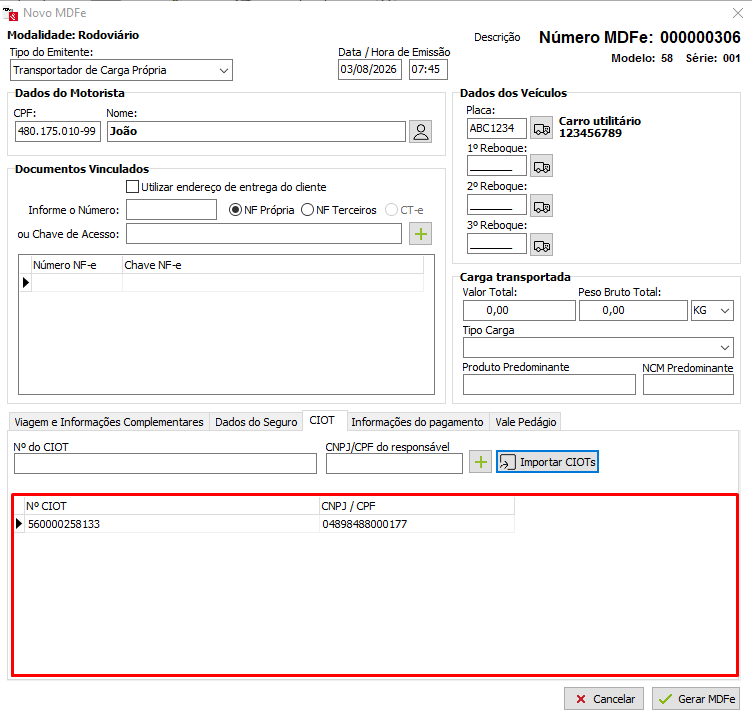The height and width of the screenshot is (717, 752).
Task: Click Número NF-e column header
Action: (77, 265)
